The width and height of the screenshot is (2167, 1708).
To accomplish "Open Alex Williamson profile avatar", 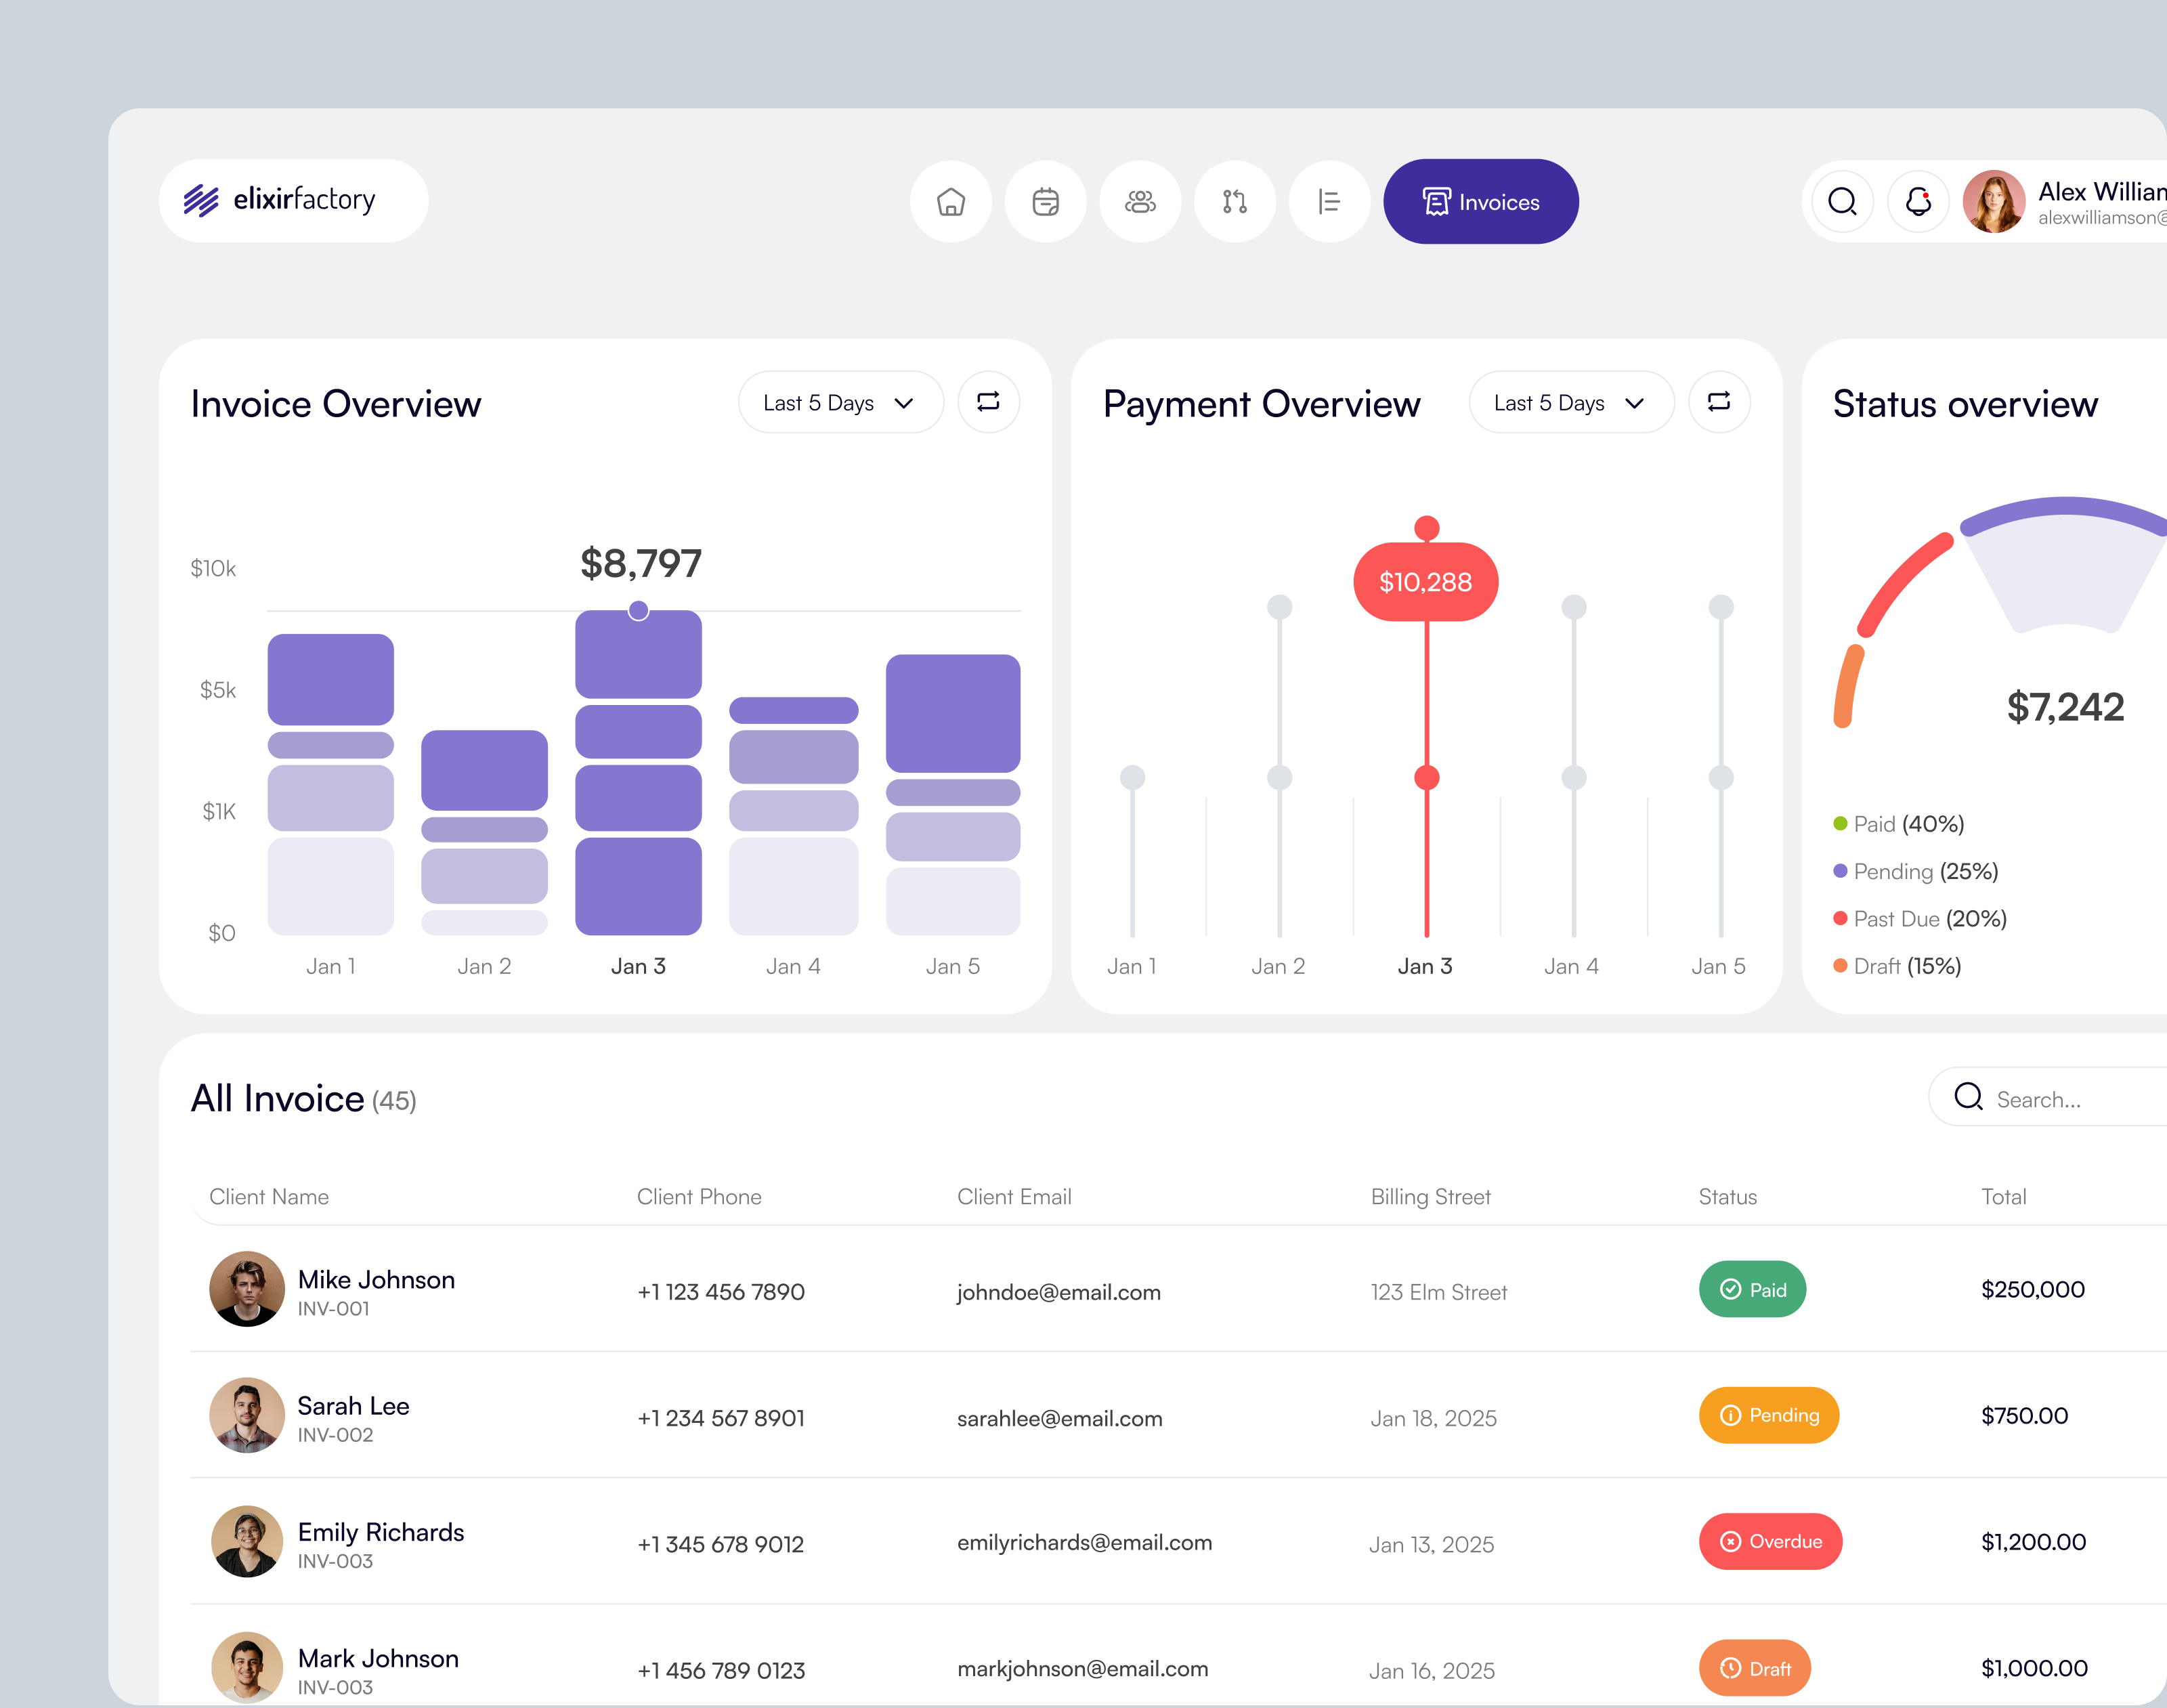I will (x=1993, y=202).
